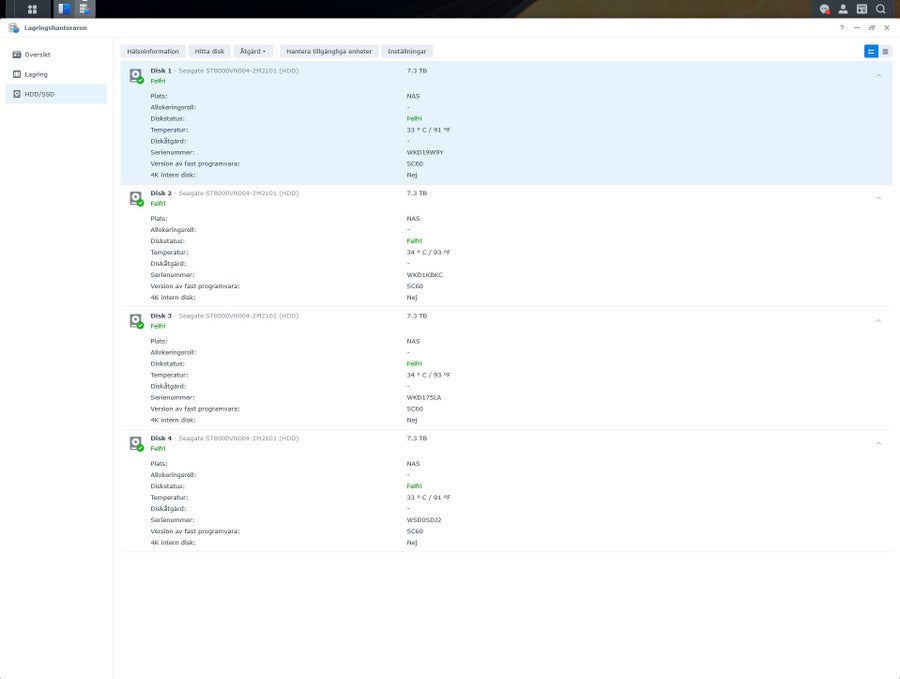The height and width of the screenshot is (679, 900).
Task: Click serial number WKD175LA
Action: [x=424, y=398]
